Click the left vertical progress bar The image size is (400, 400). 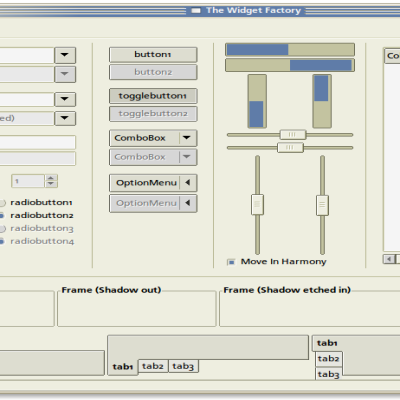[x=257, y=101]
